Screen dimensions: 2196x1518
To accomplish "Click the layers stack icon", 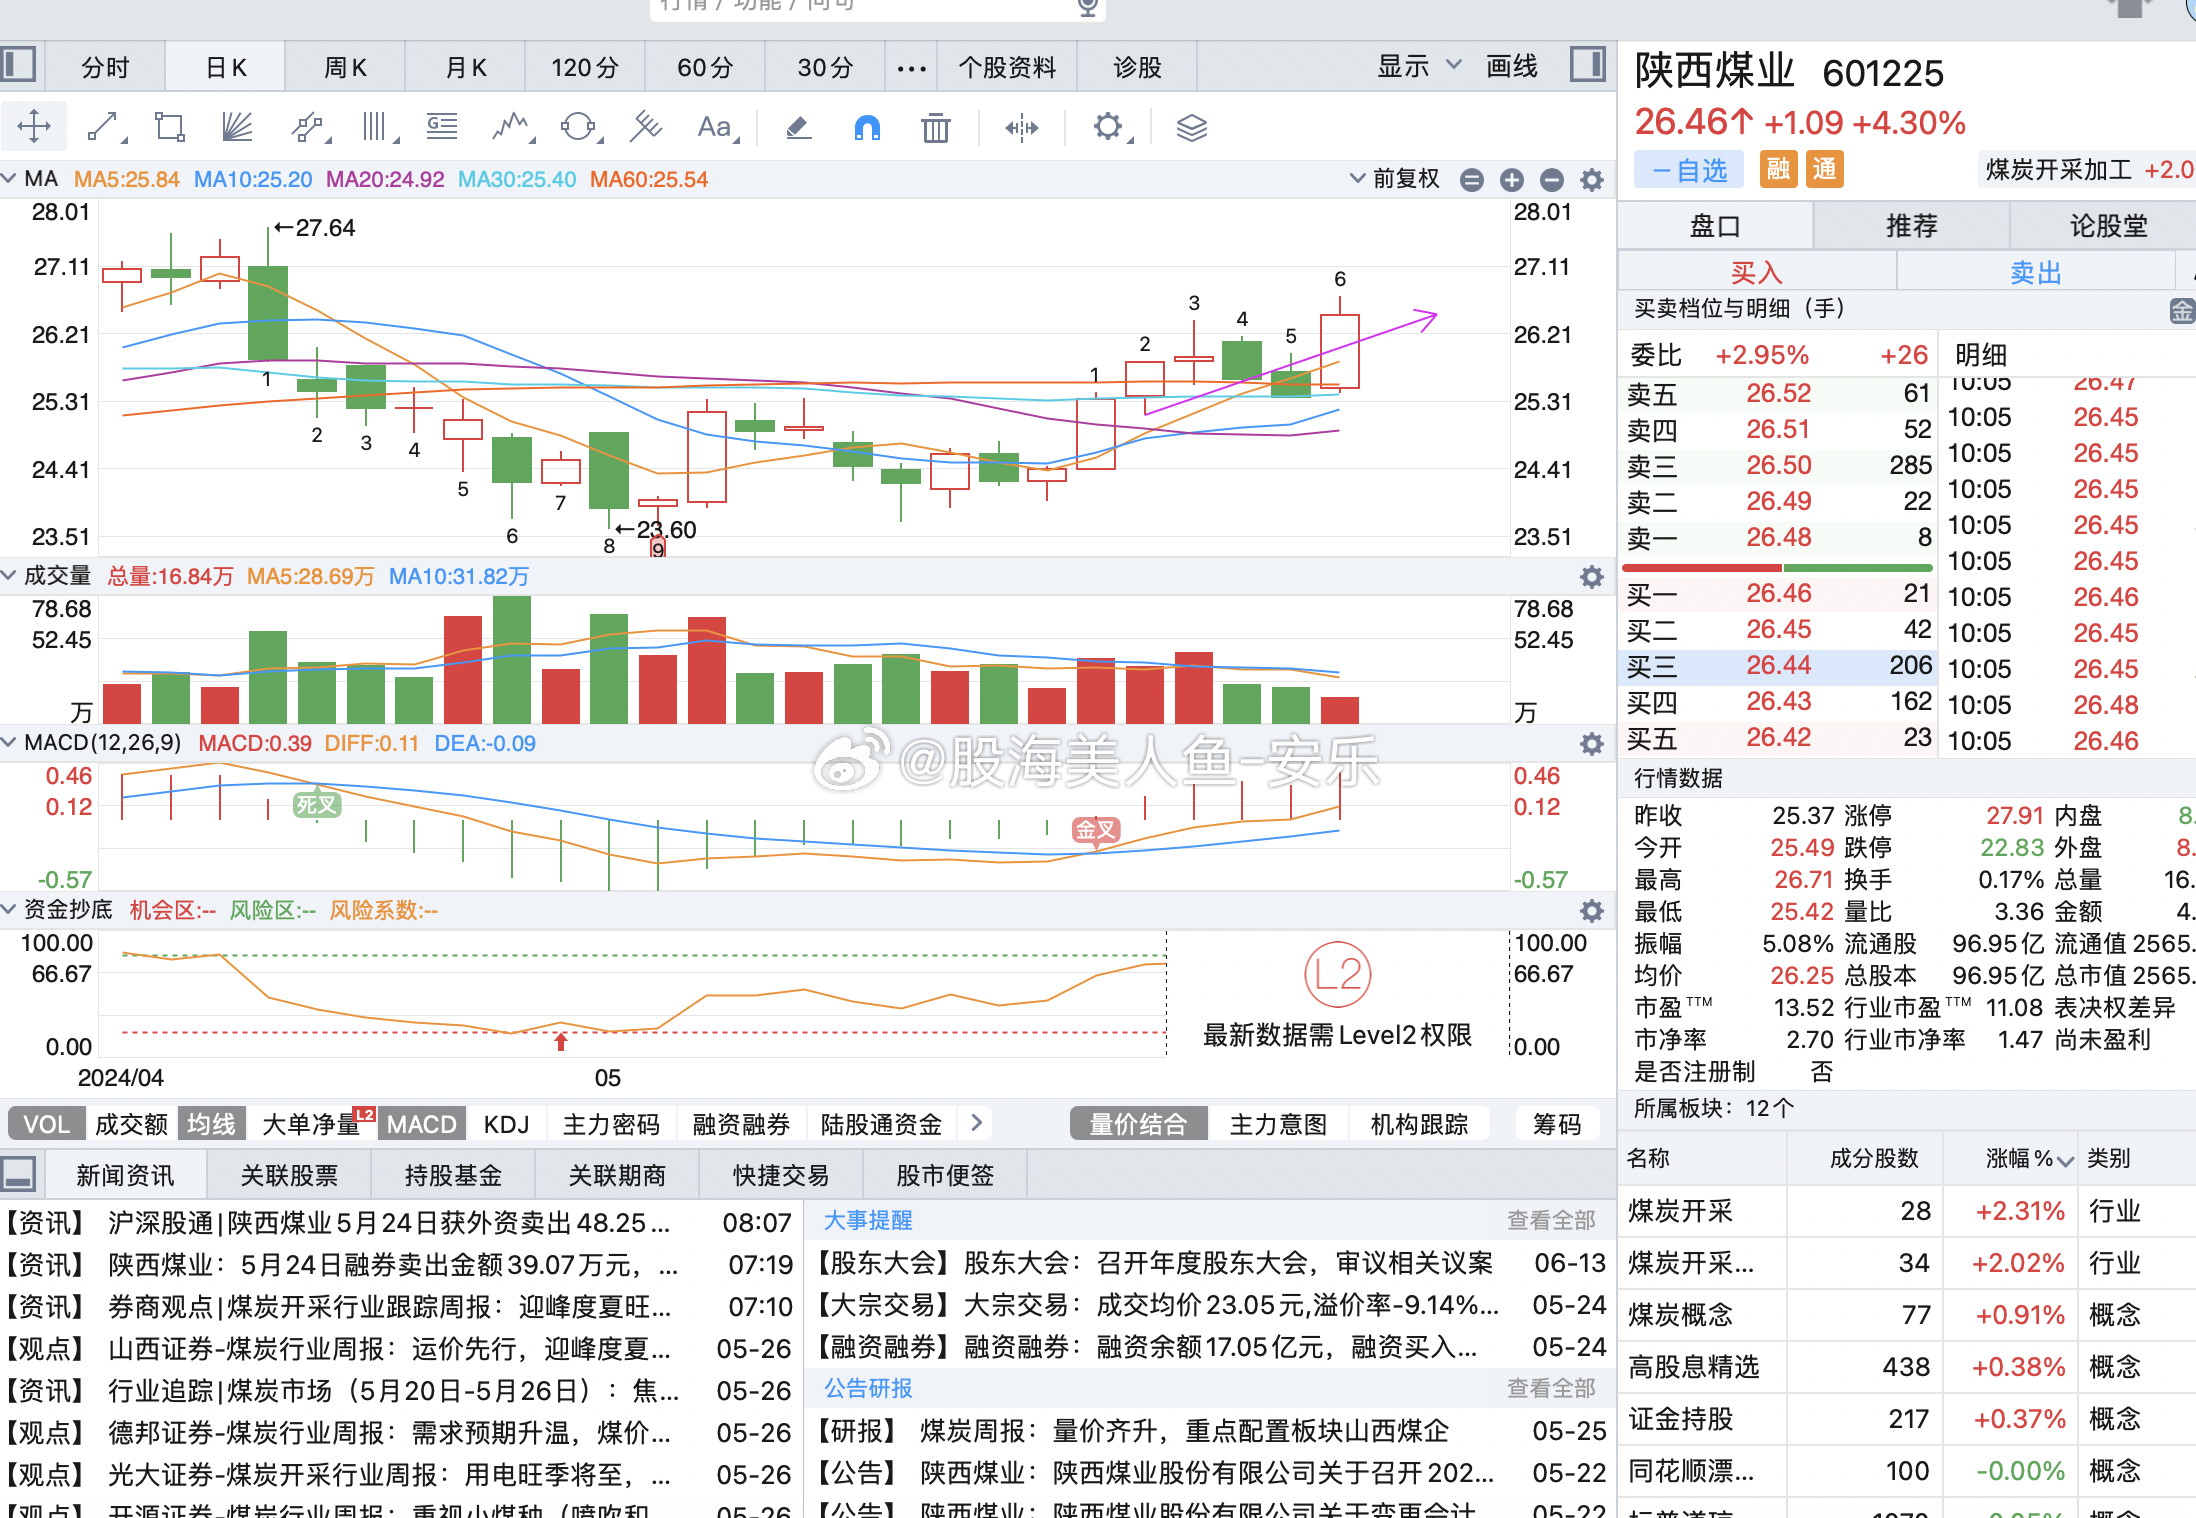I will tap(1191, 127).
